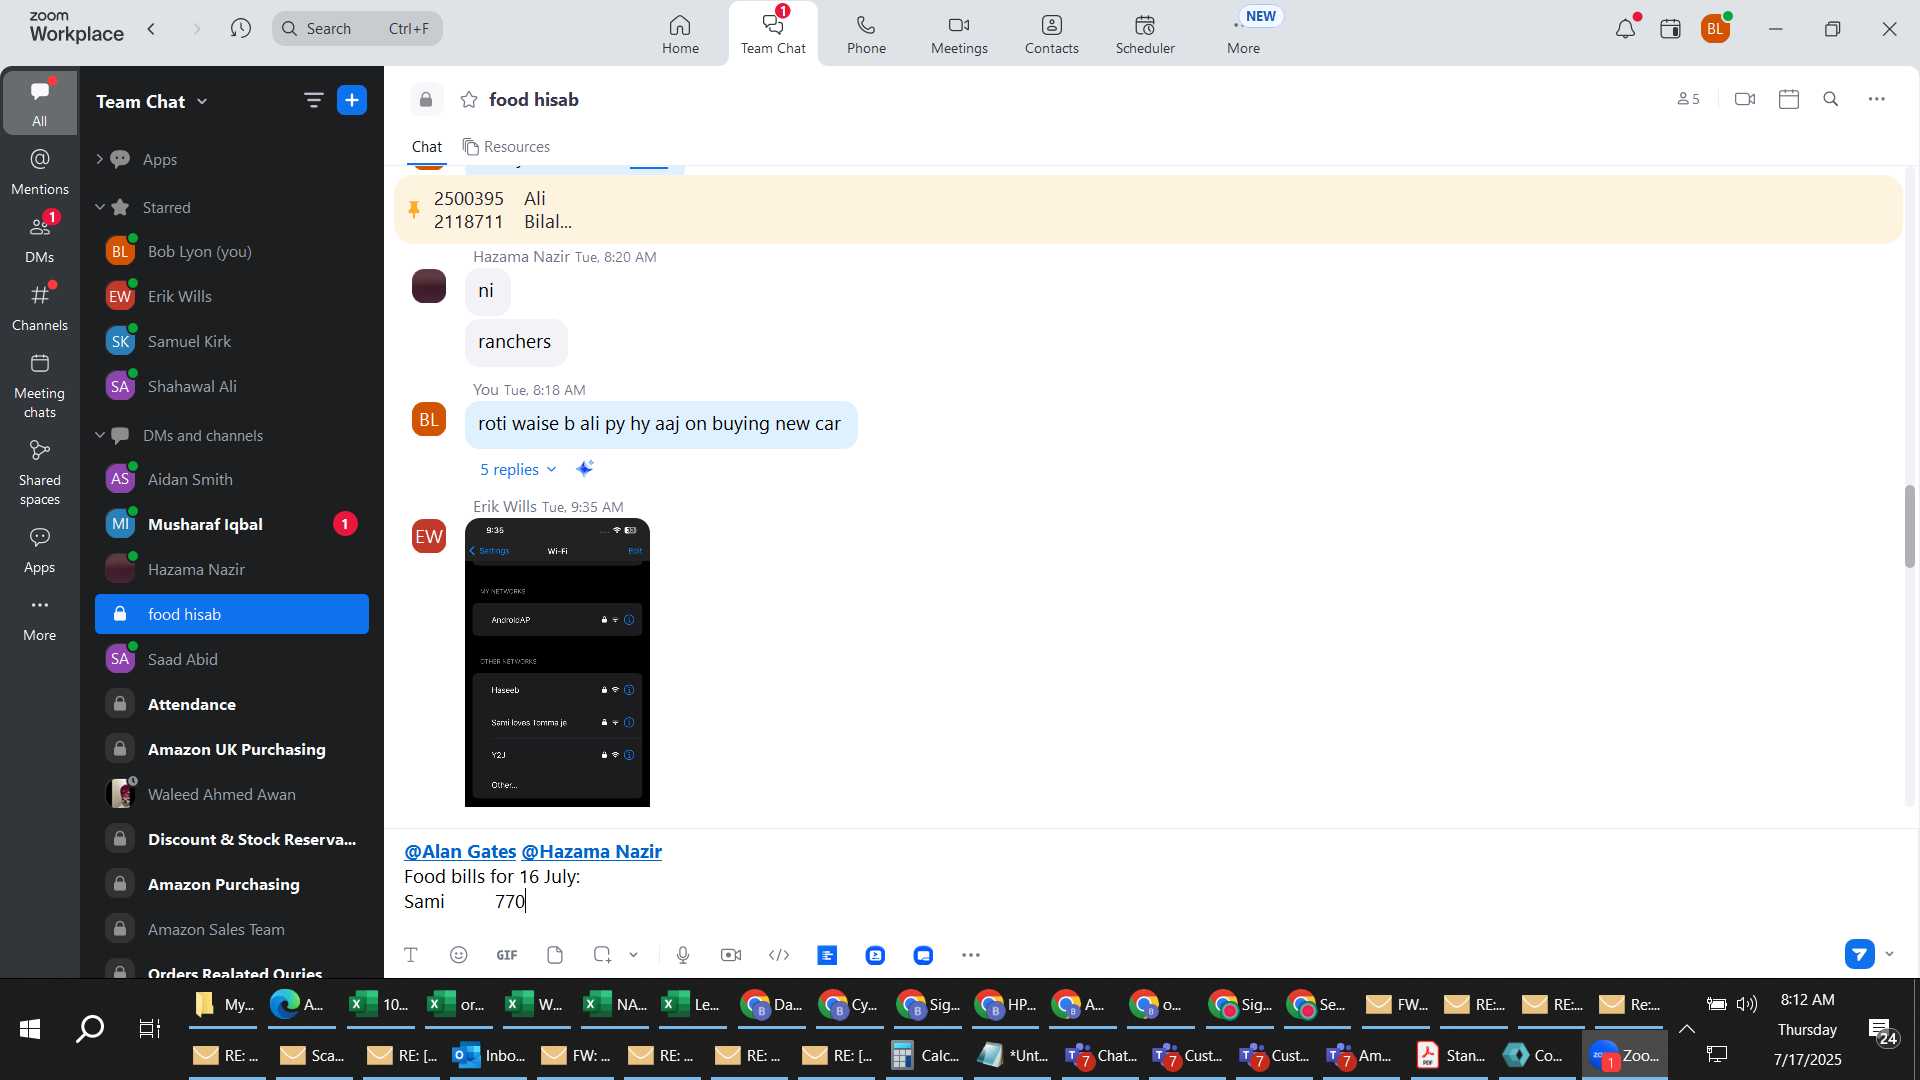This screenshot has width=1920, height=1080.
Task: Open the AI summary sparkle icon
Action: pos(585,468)
